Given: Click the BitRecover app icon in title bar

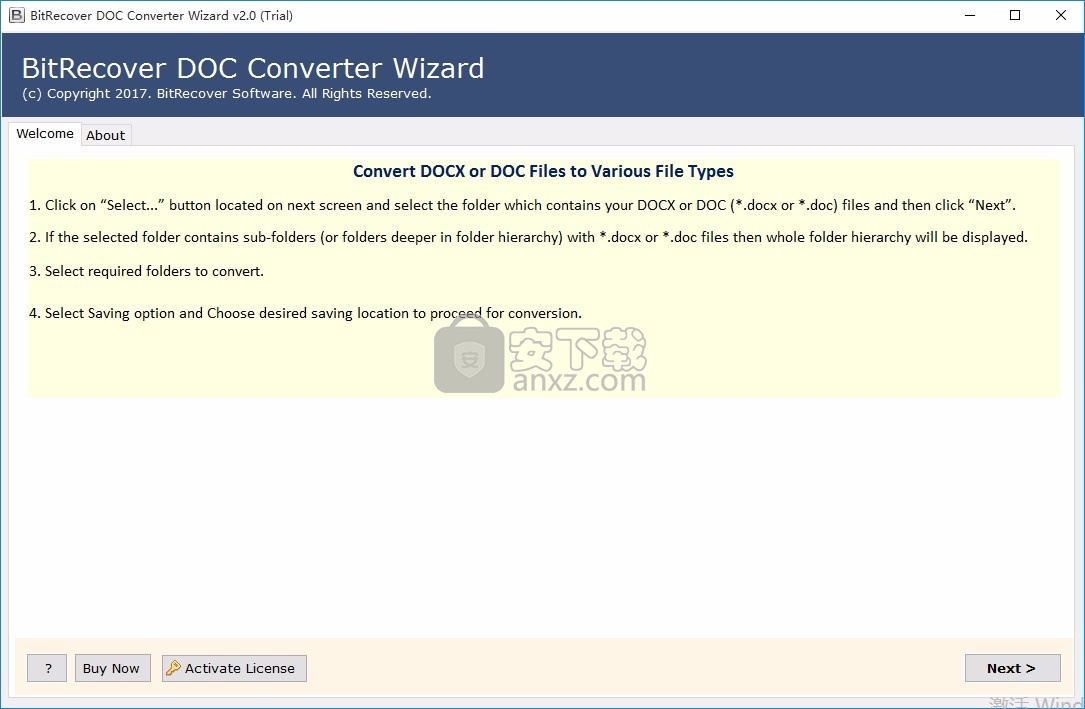Looking at the screenshot, I should click(17, 15).
